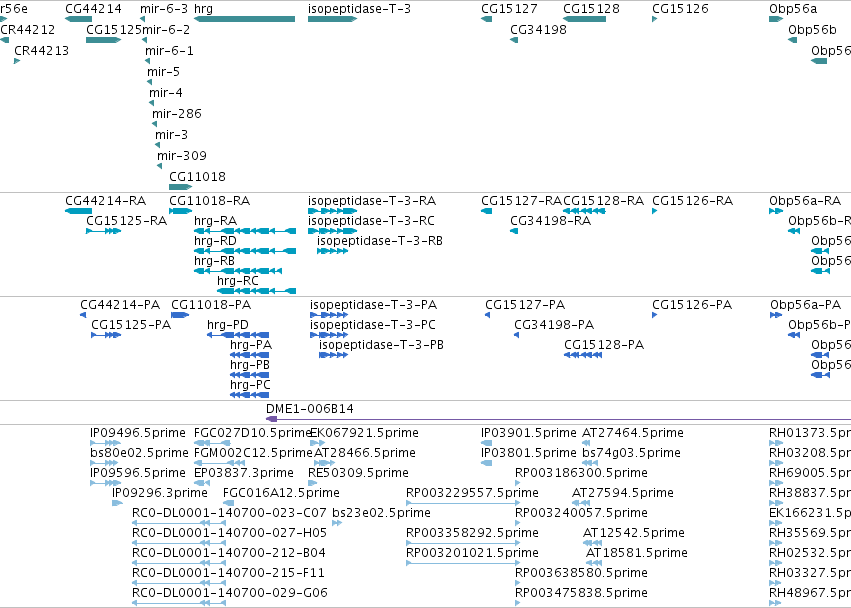Click the isopeptidase-T-3 gene feature
Viewport: 851px width, 608px height.
click(332, 19)
